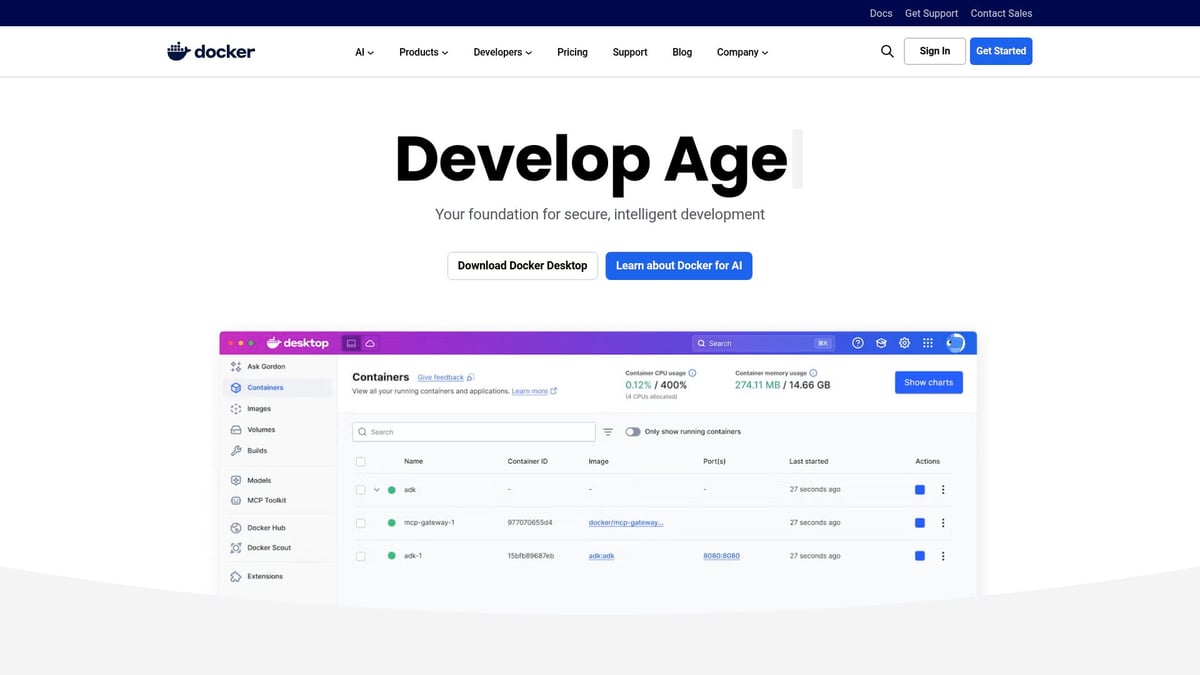The height and width of the screenshot is (675, 1200).
Task: Open the learning center graduation cap icon
Action: point(881,343)
